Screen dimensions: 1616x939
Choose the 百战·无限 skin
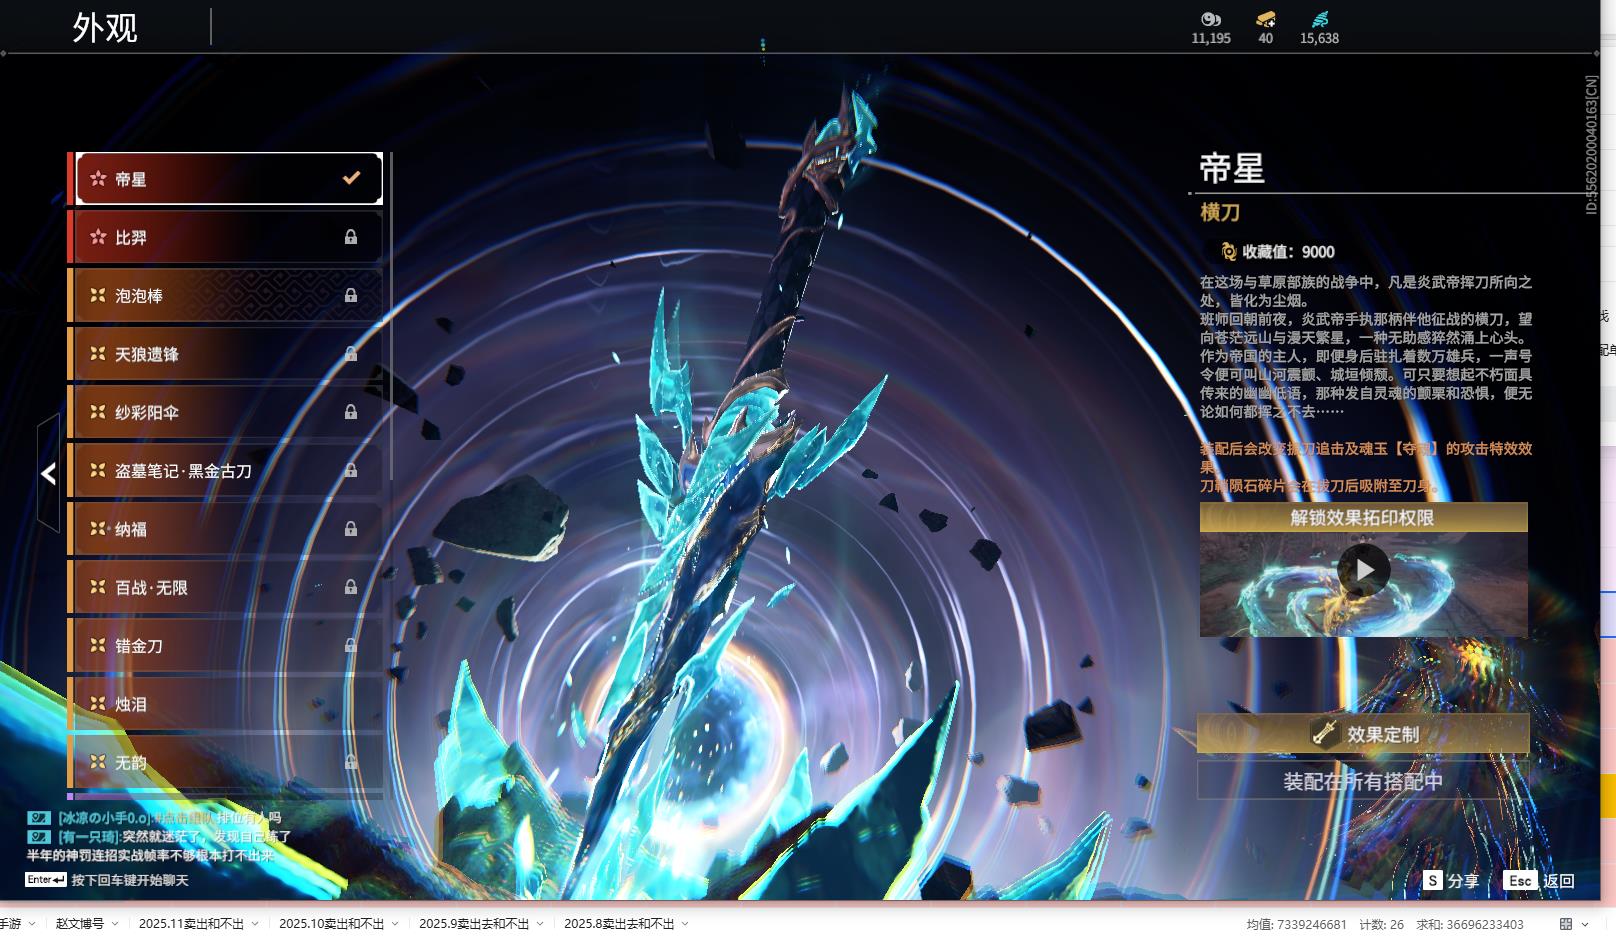226,587
